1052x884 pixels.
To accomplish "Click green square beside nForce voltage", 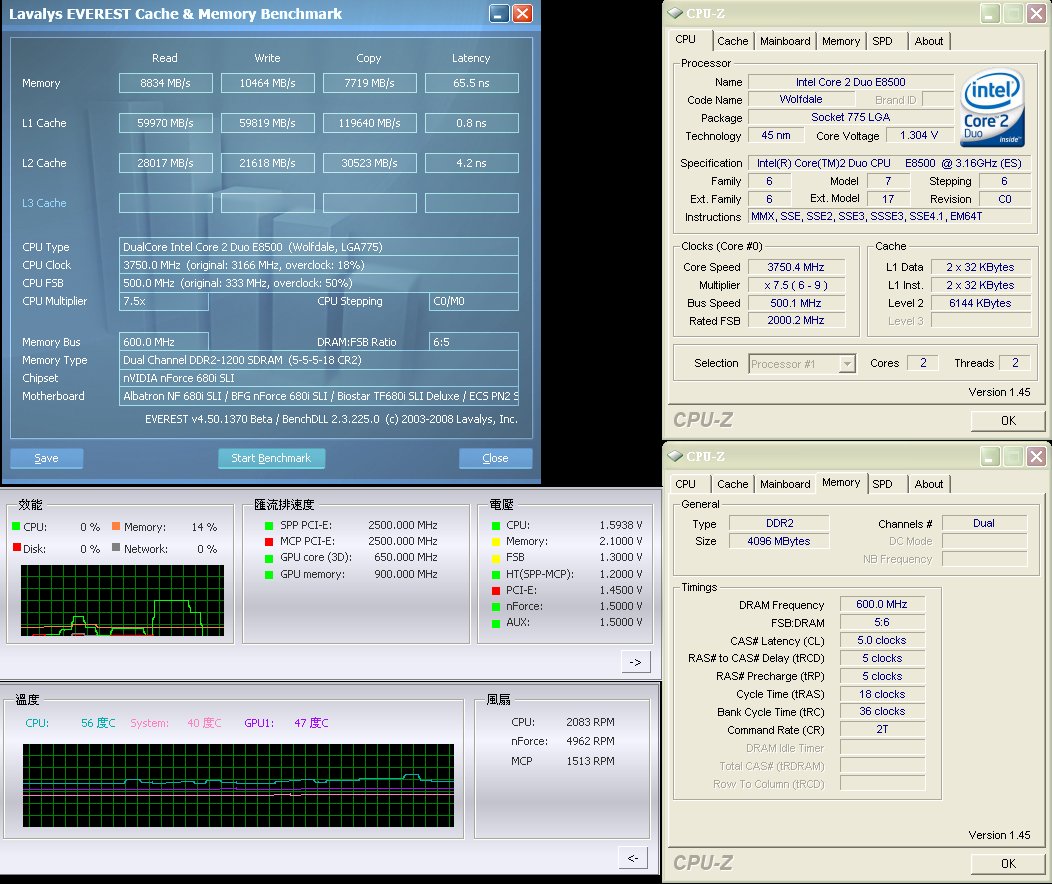I will [x=496, y=607].
